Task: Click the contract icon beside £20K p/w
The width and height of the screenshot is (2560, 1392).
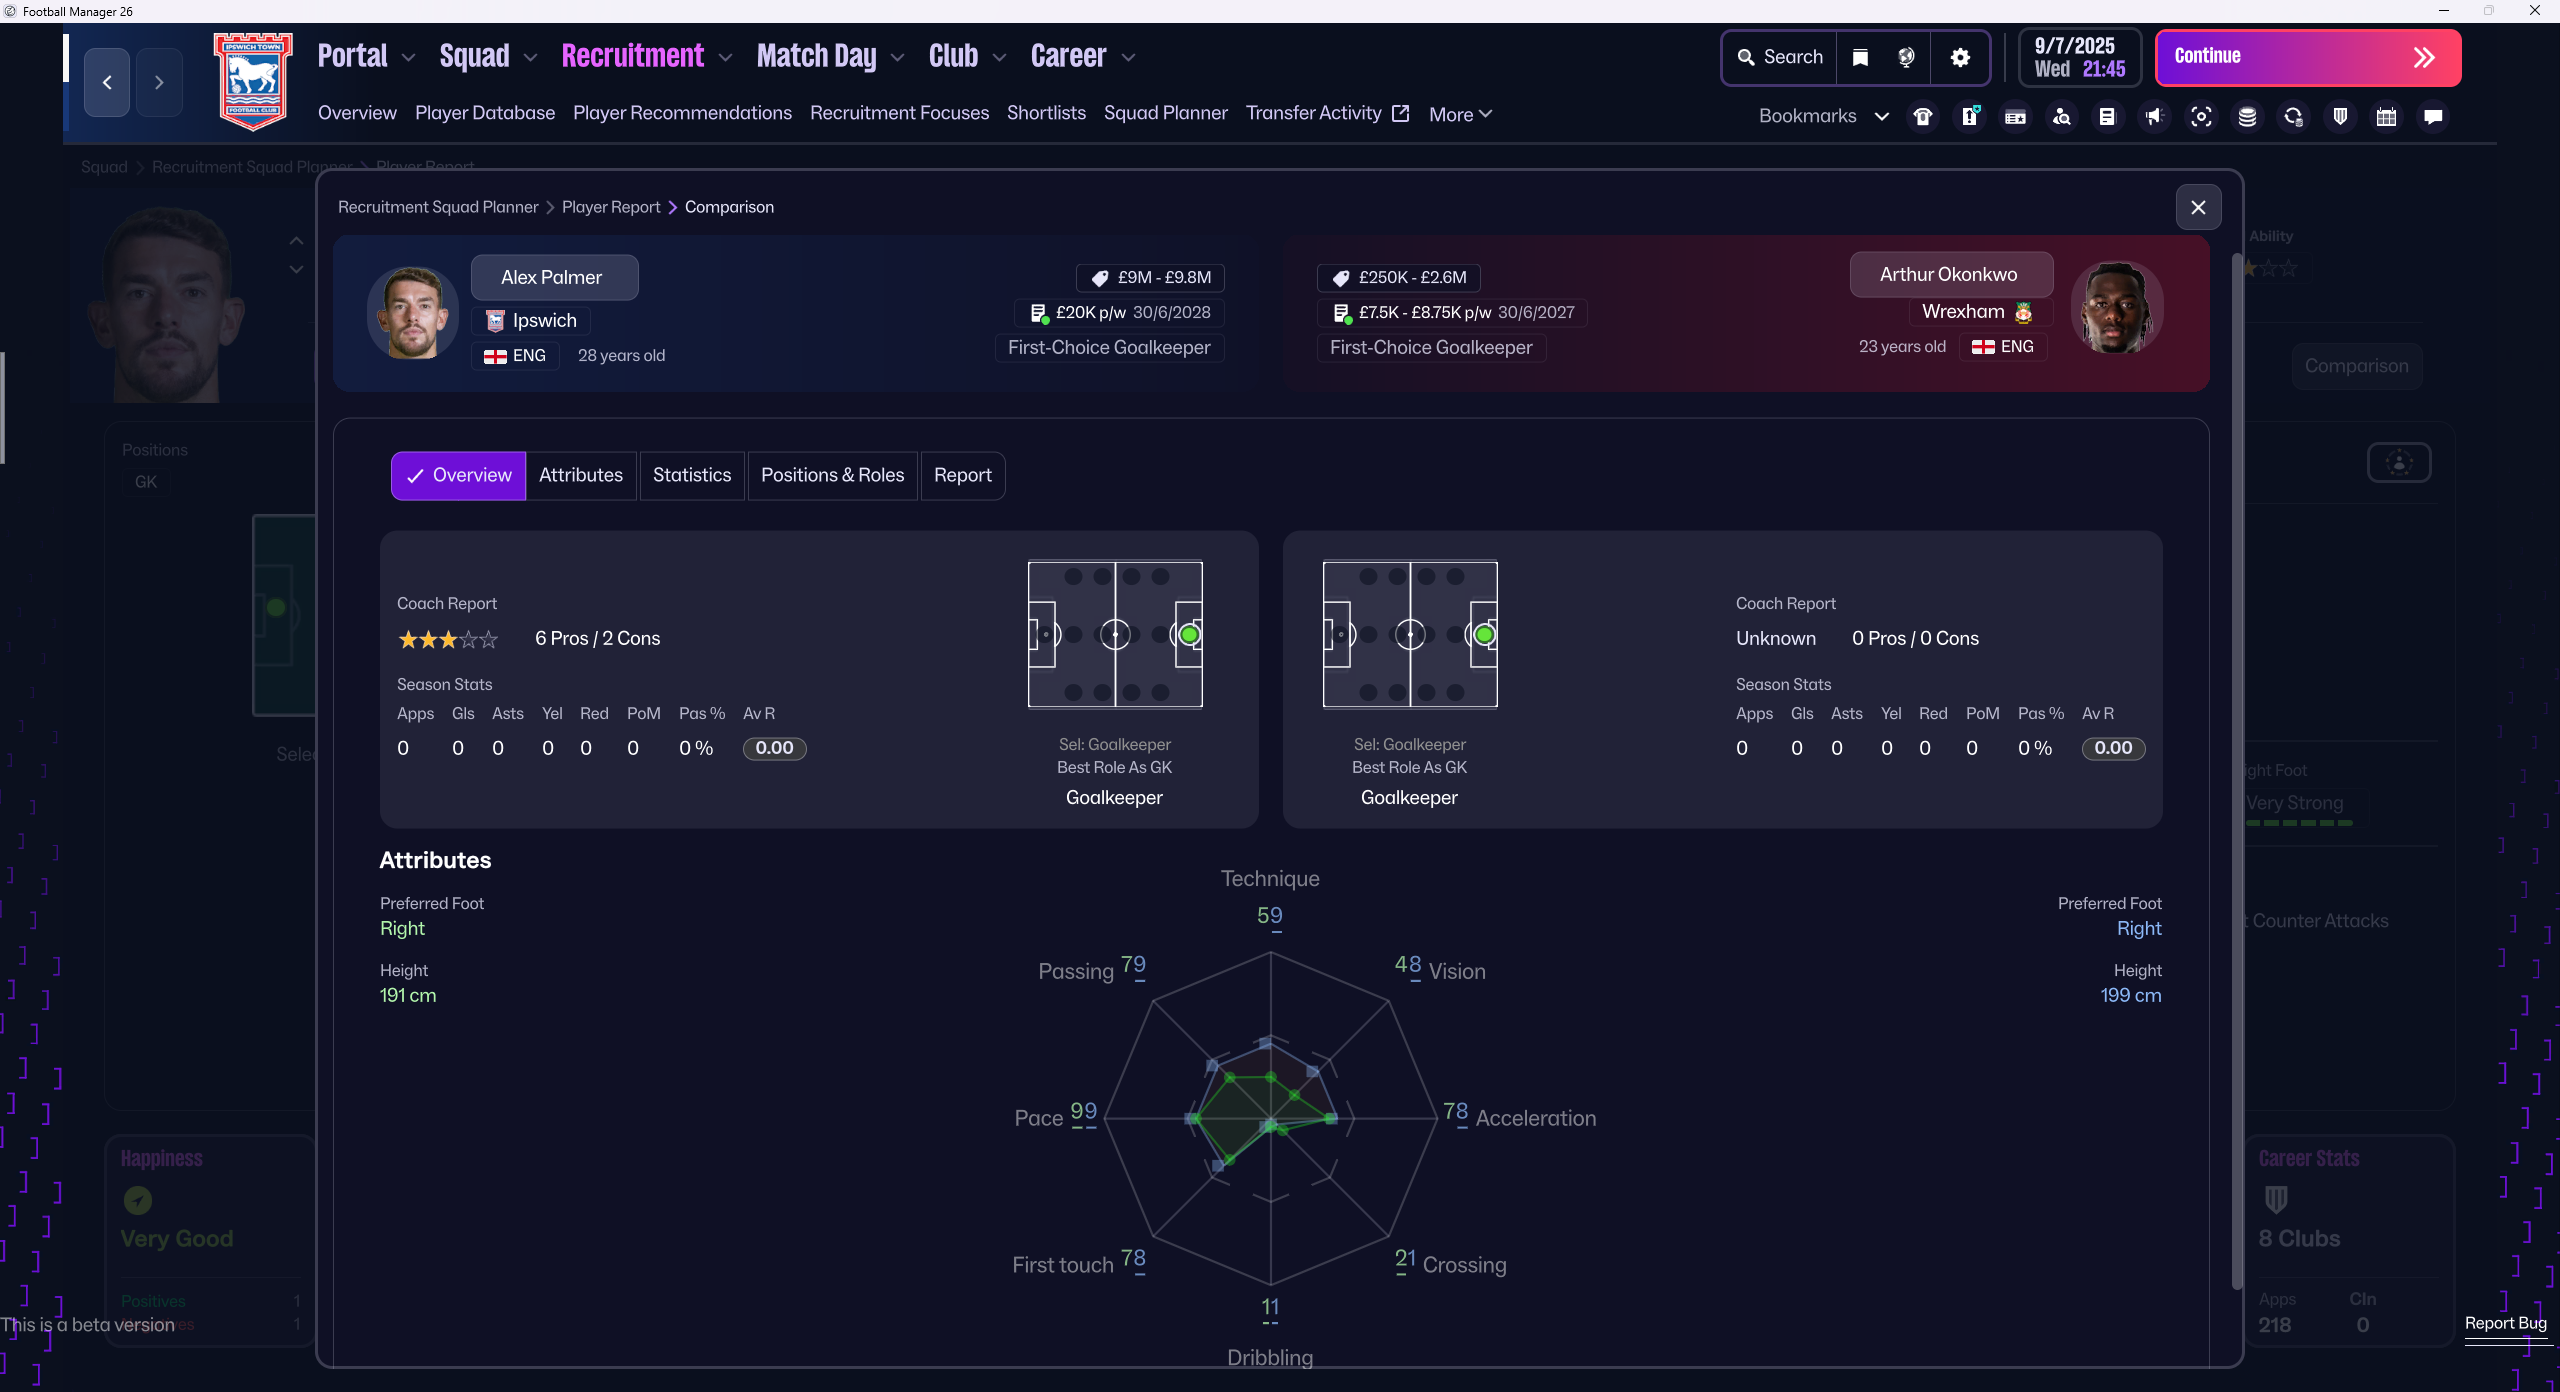Action: 1038,313
